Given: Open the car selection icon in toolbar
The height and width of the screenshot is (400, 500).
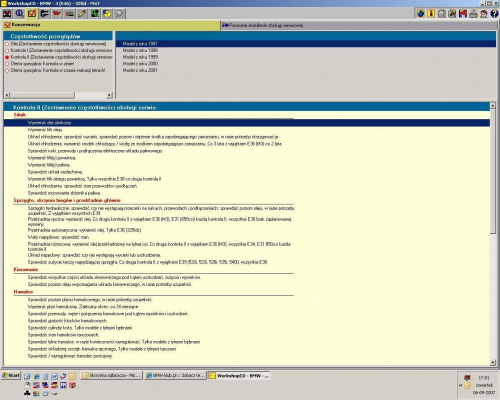Looking at the screenshot, I should pyautogui.click(x=7, y=14).
